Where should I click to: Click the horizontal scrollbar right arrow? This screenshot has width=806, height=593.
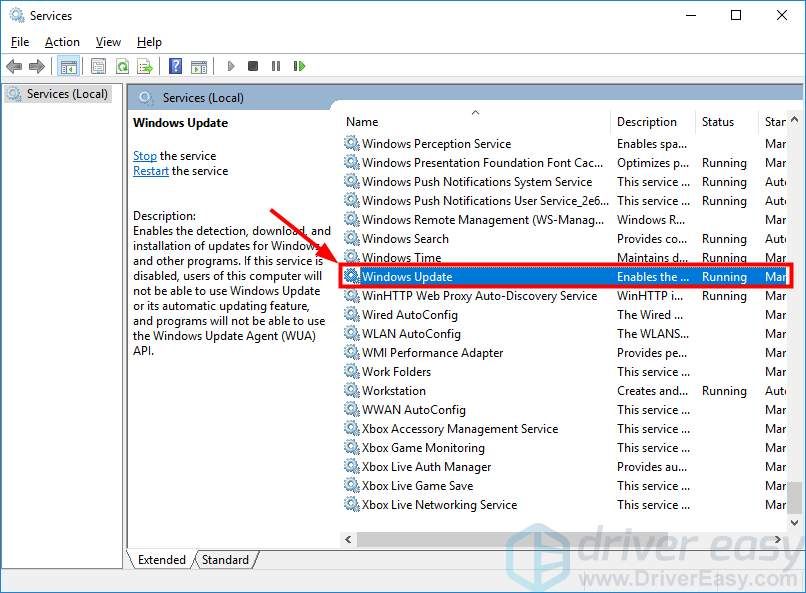[779, 539]
